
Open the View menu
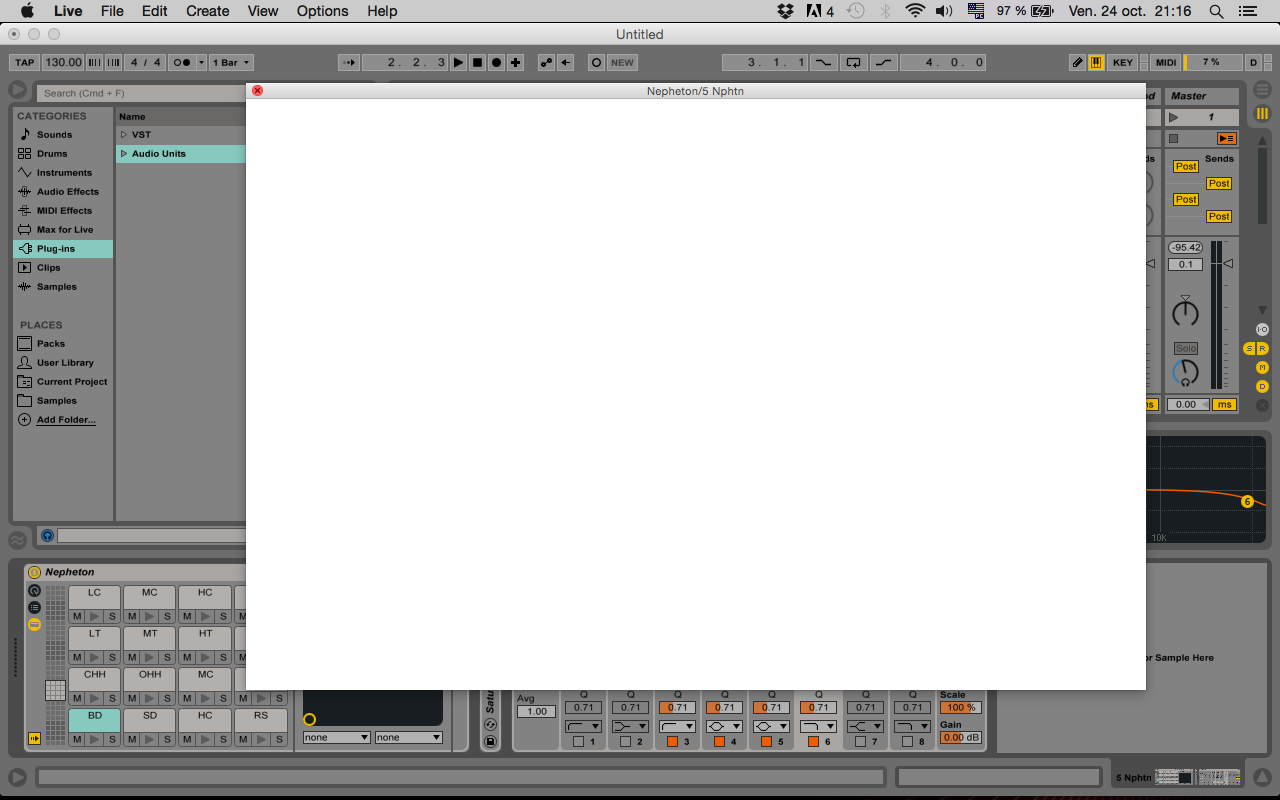tap(263, 11)
